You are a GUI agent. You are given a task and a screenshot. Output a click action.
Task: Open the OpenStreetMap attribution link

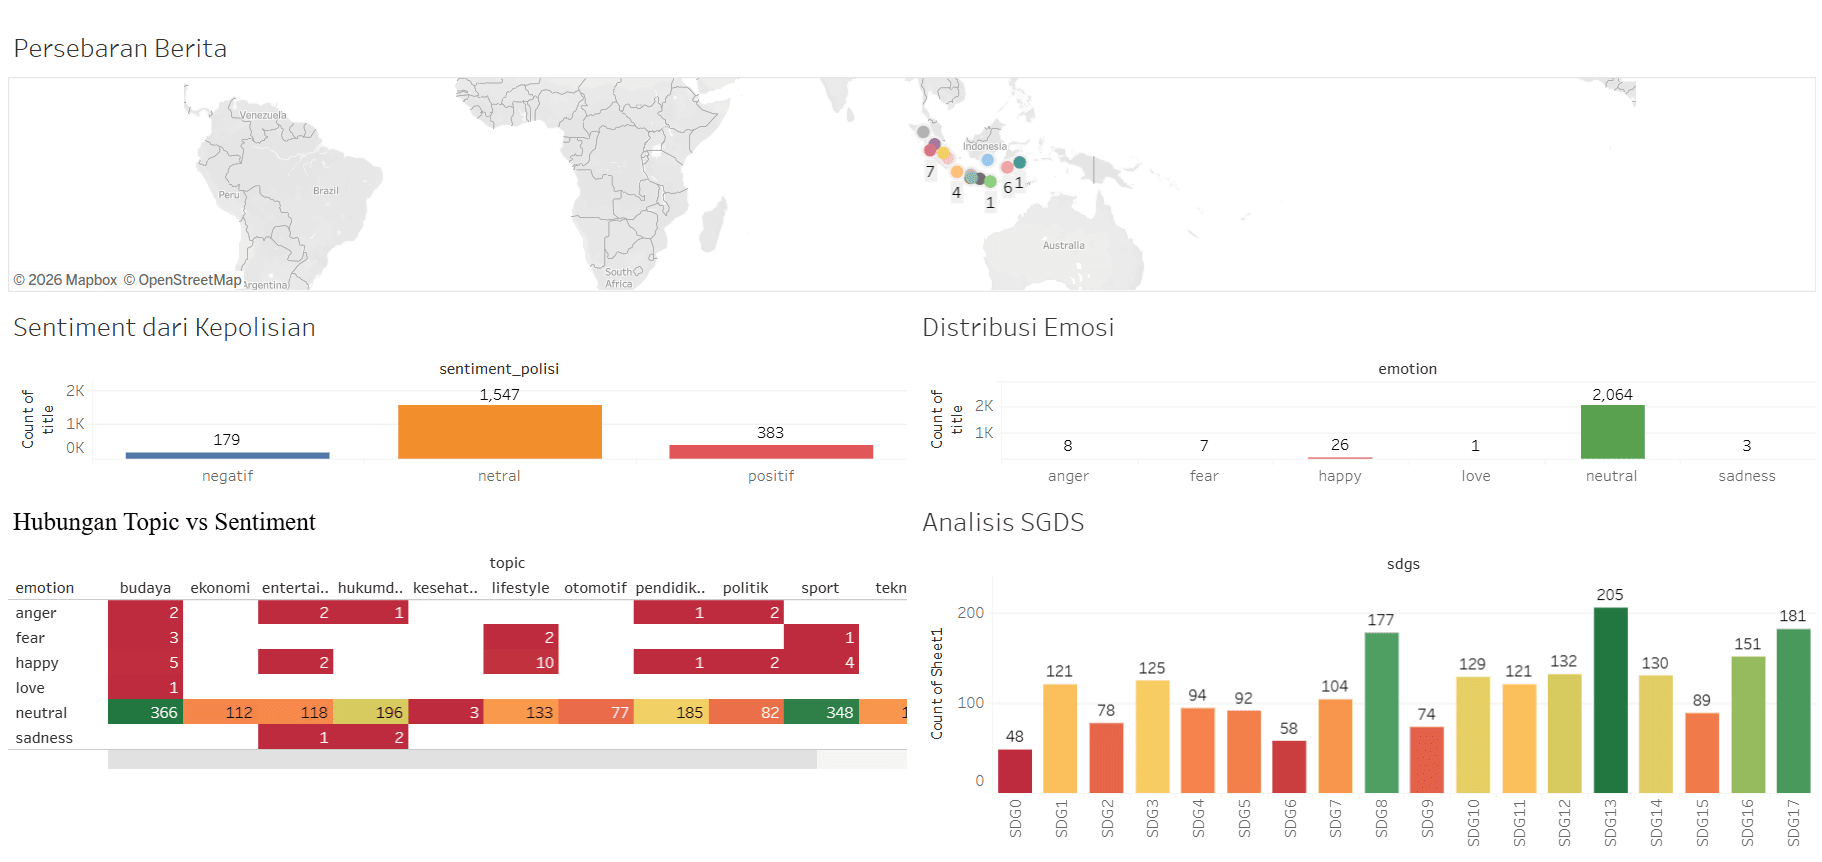pos(182,280)
